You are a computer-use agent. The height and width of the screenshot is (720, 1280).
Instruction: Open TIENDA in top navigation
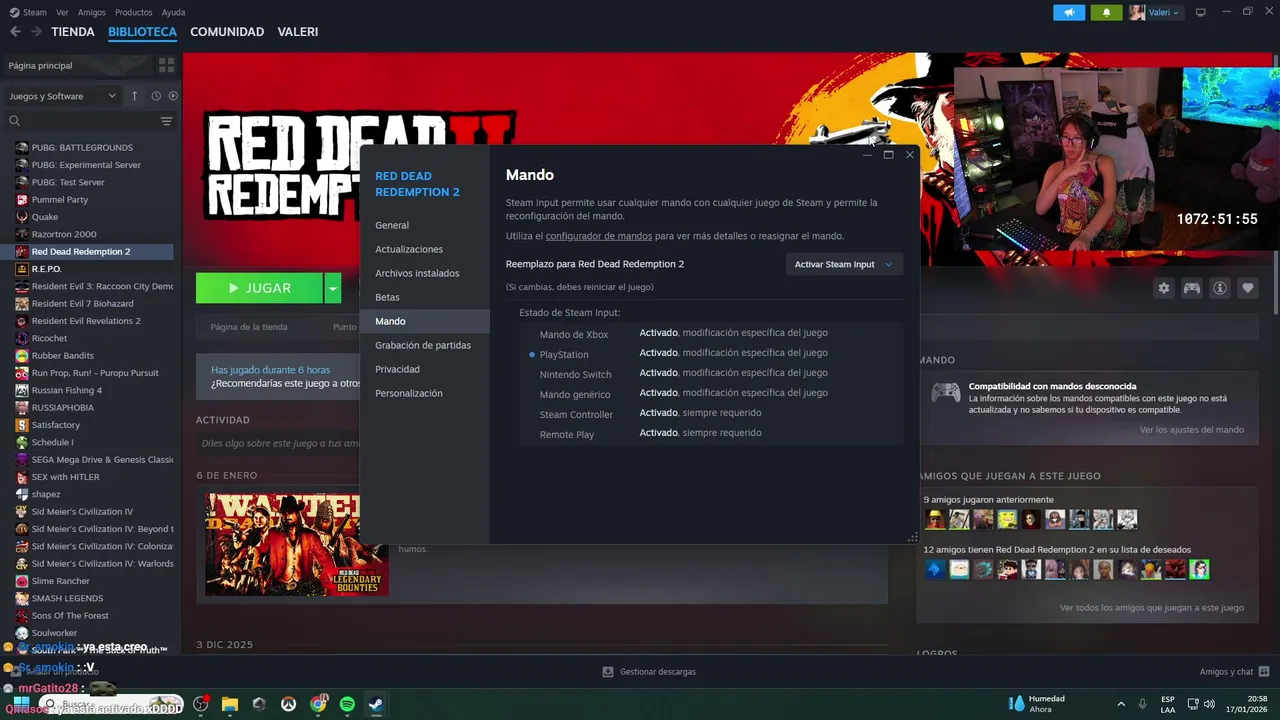coord(73,32)
